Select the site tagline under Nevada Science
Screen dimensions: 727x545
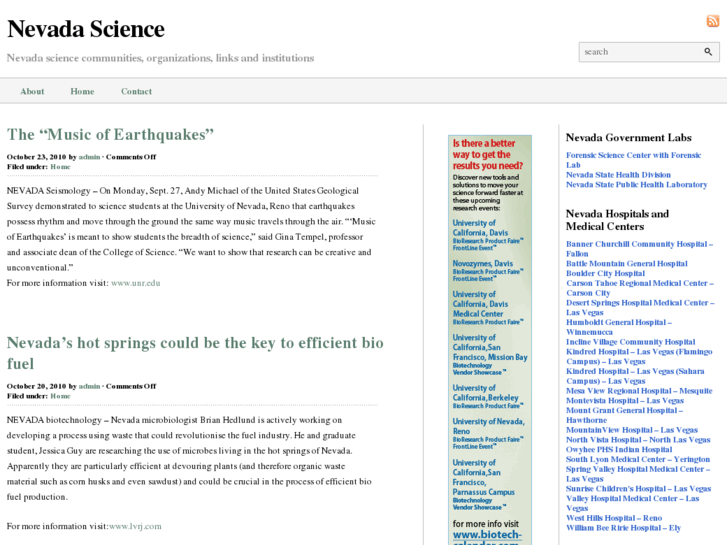click(160, 58)
